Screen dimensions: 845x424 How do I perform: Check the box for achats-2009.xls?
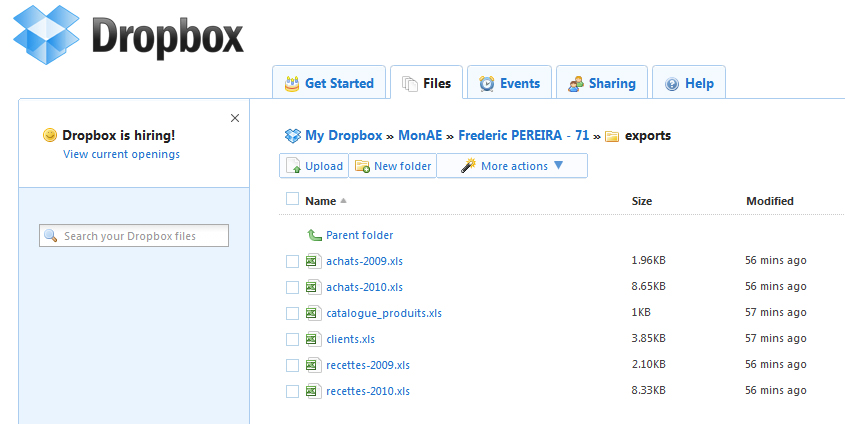coord(292,261)
